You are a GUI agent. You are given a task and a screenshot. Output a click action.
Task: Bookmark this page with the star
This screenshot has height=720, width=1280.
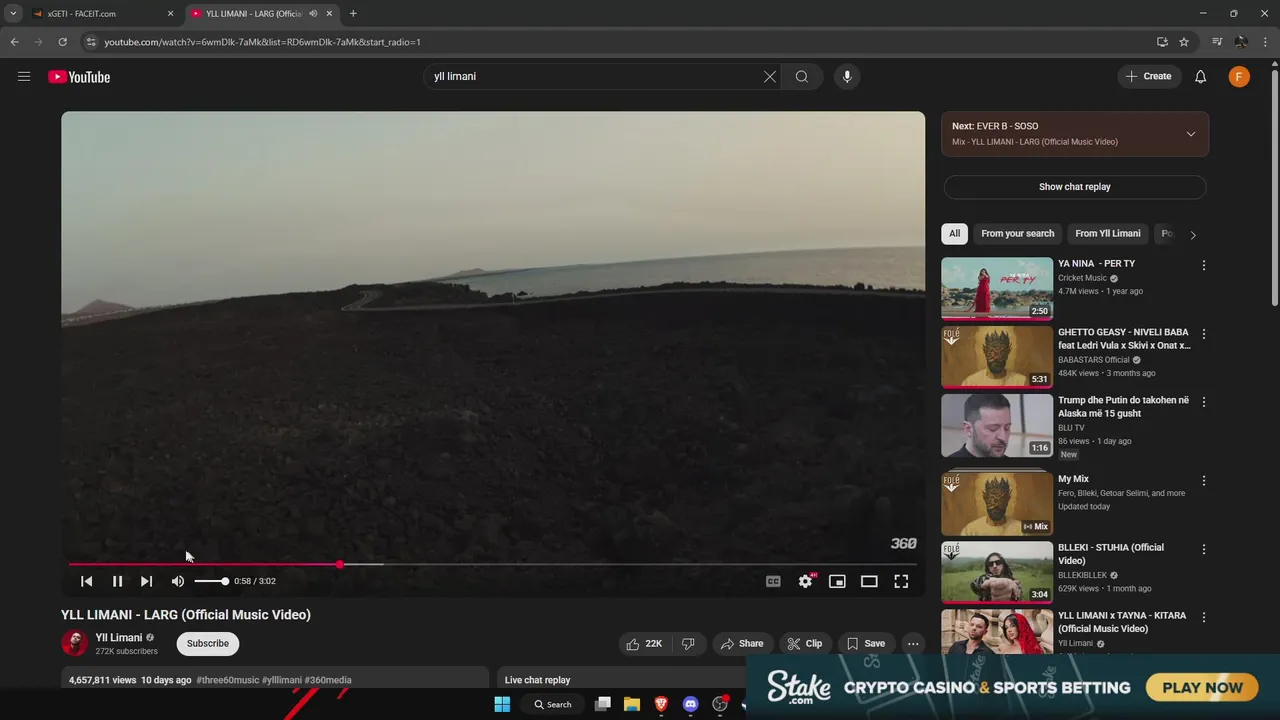[x=1184, y=42]
